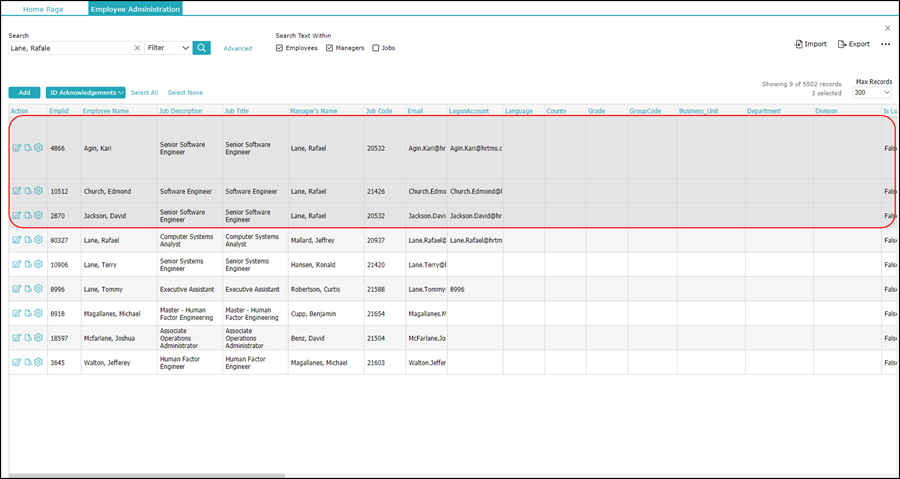
Task: Open gear settings for Walton, Jefferey
Action: tap(39, 362)
